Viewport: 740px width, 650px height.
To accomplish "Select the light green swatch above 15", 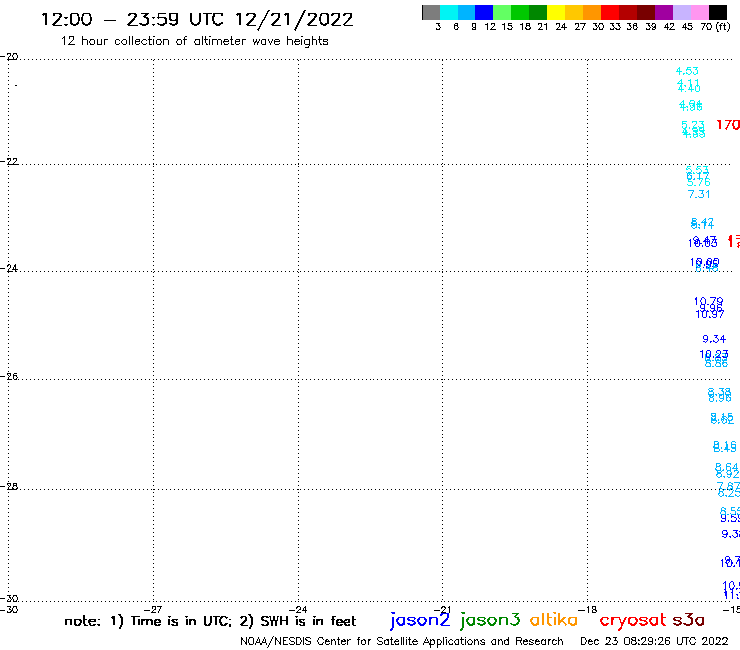I will click(x=502, y=12).
